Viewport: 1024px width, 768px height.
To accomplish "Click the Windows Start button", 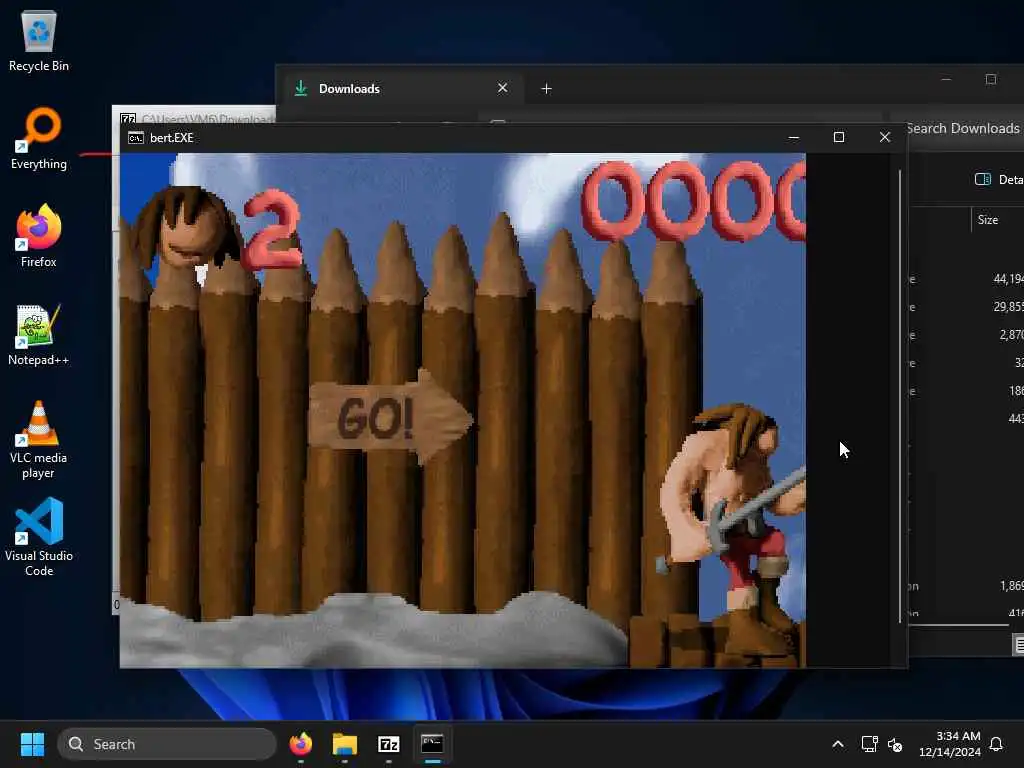I will (32, 744).
